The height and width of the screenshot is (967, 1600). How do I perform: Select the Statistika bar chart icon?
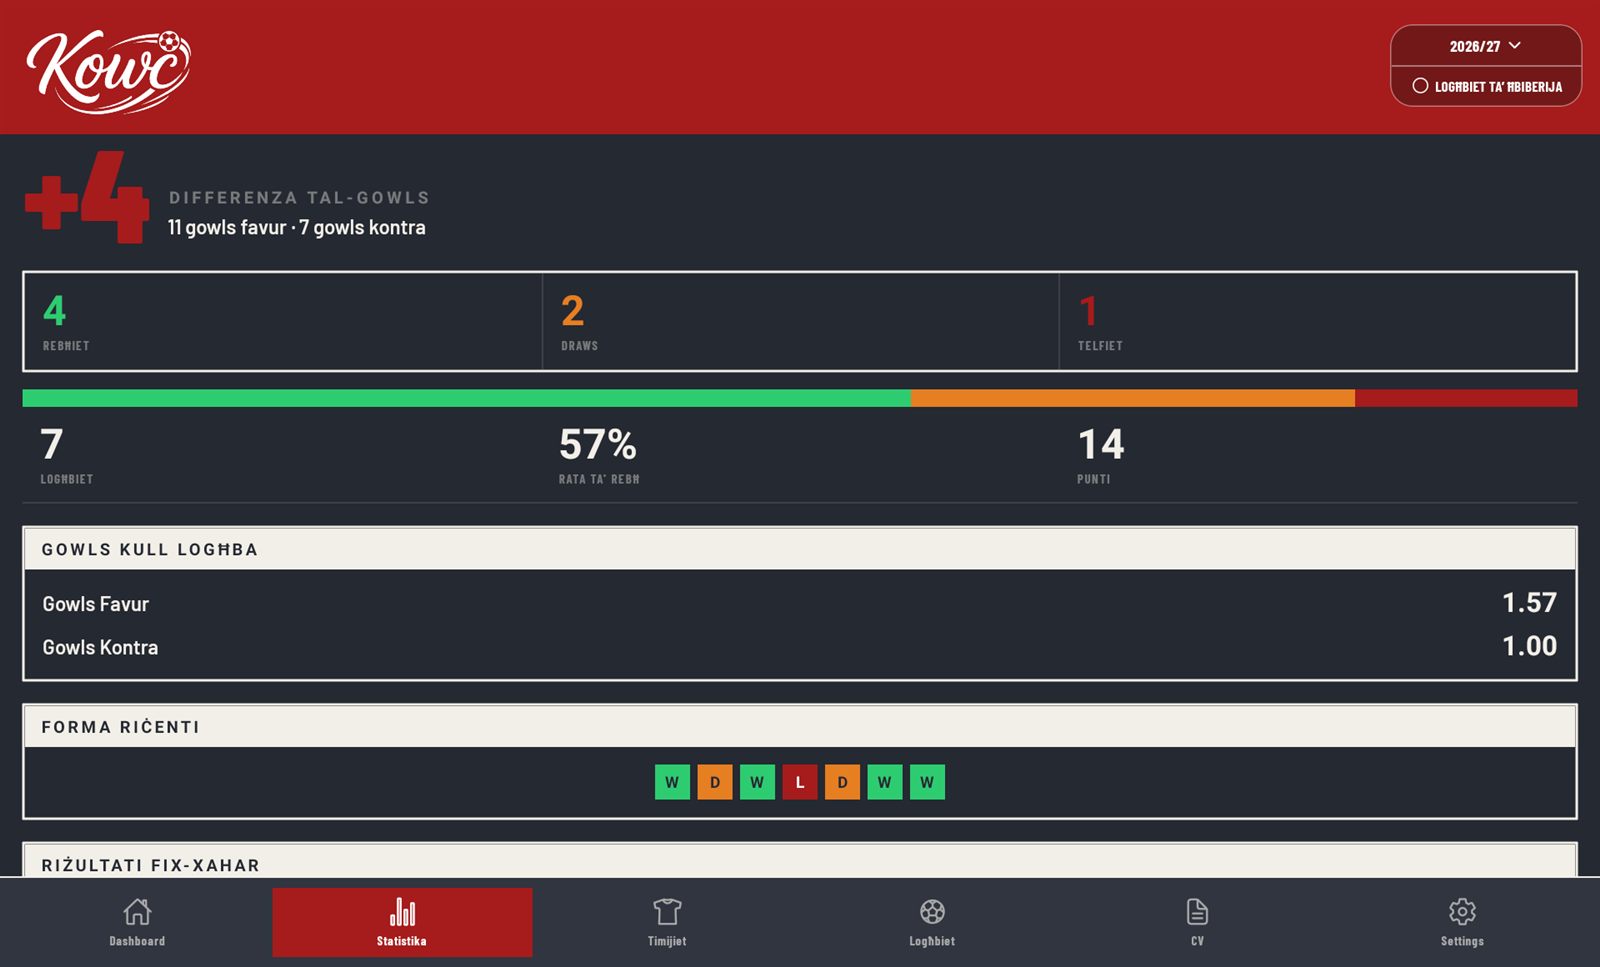coord(402,912)
